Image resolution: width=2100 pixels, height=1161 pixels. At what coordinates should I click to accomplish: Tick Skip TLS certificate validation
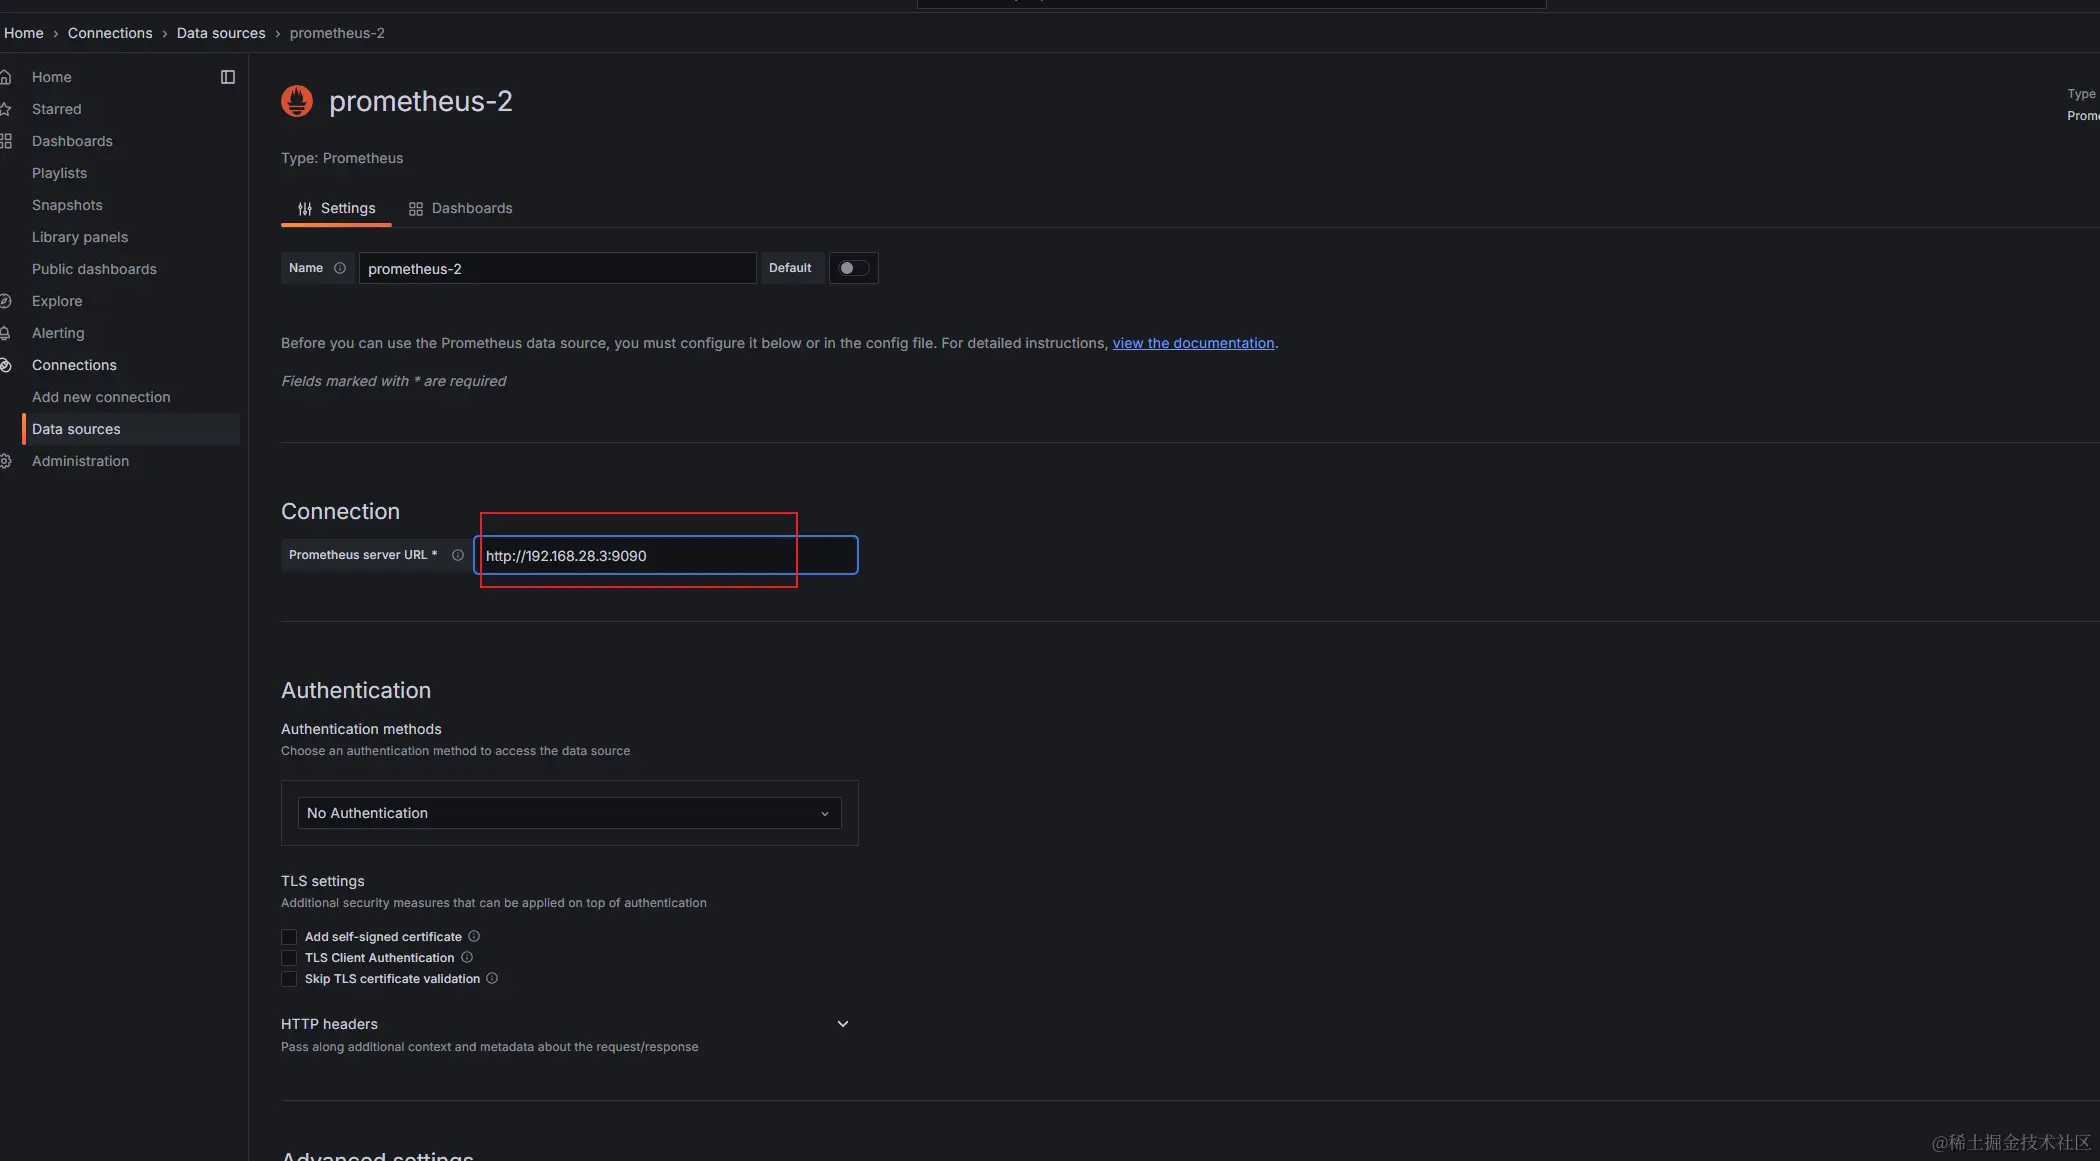pyautogui.click(x=289, y=979)
